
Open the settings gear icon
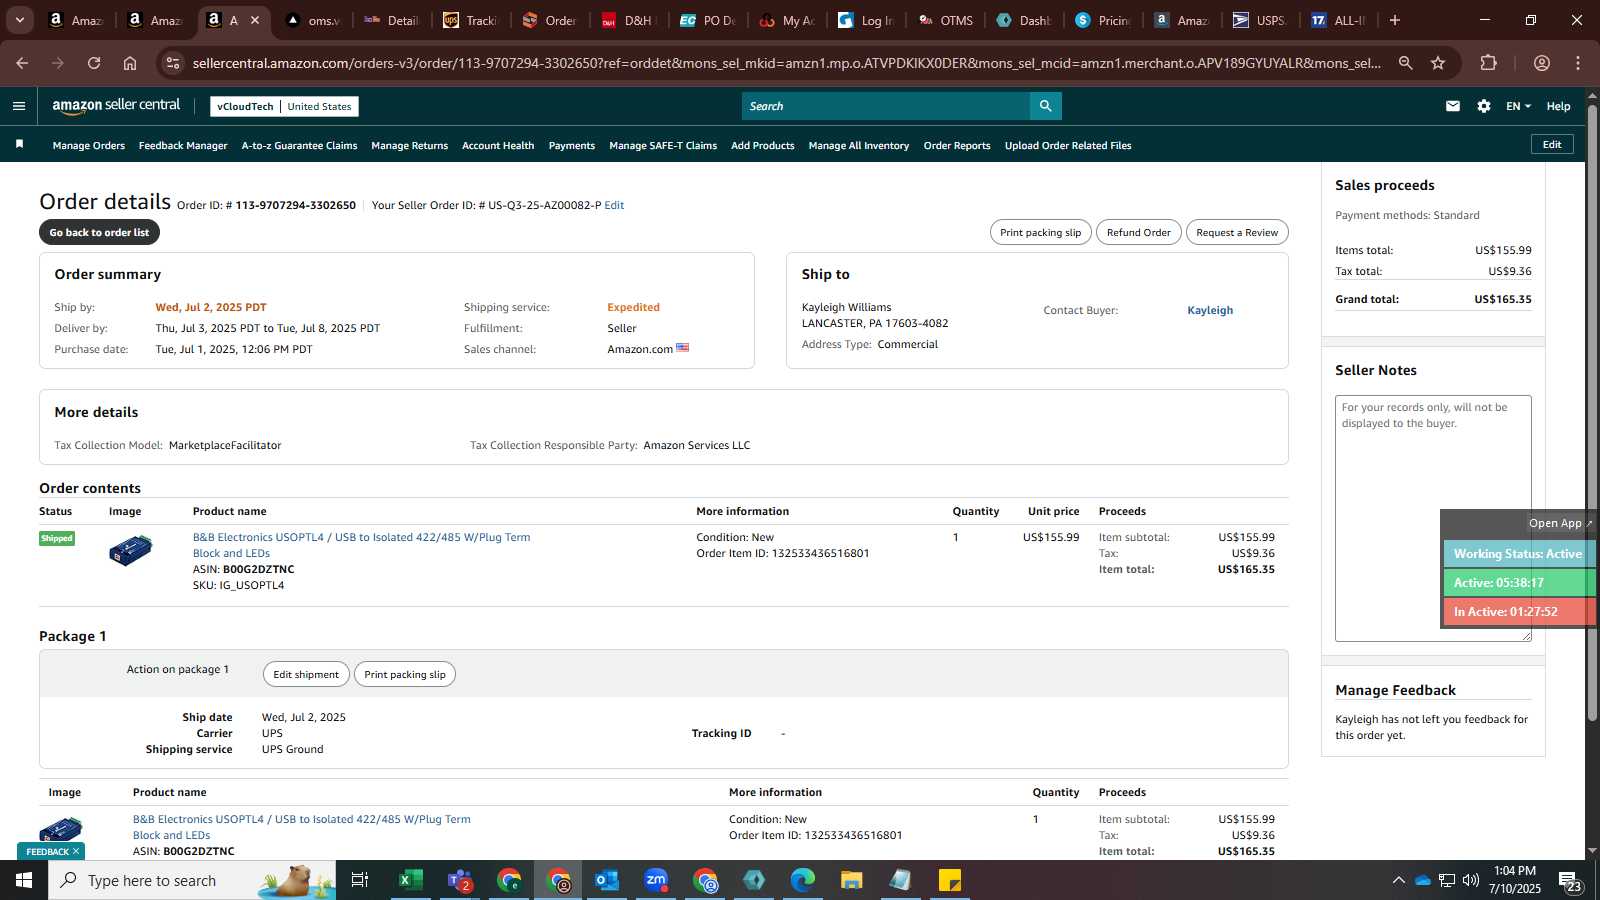1484,106
